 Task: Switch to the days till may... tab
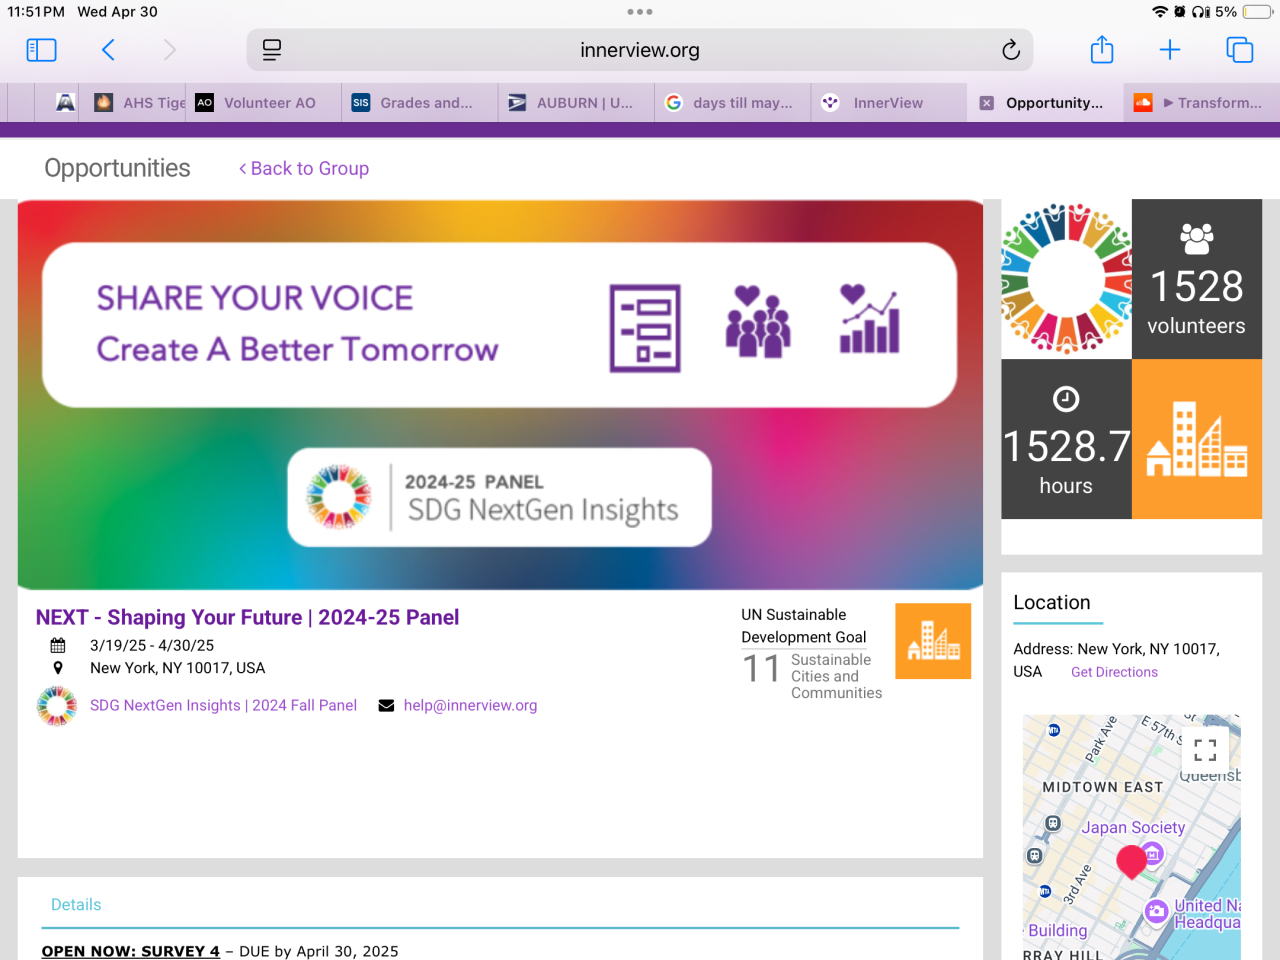coord(733,103)
